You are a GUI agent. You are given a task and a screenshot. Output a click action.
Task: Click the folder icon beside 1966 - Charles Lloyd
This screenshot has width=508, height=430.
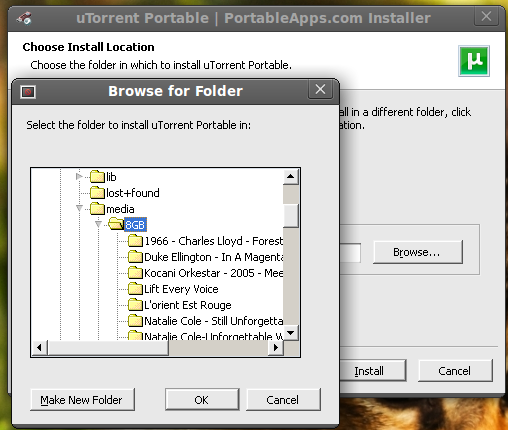135,240
